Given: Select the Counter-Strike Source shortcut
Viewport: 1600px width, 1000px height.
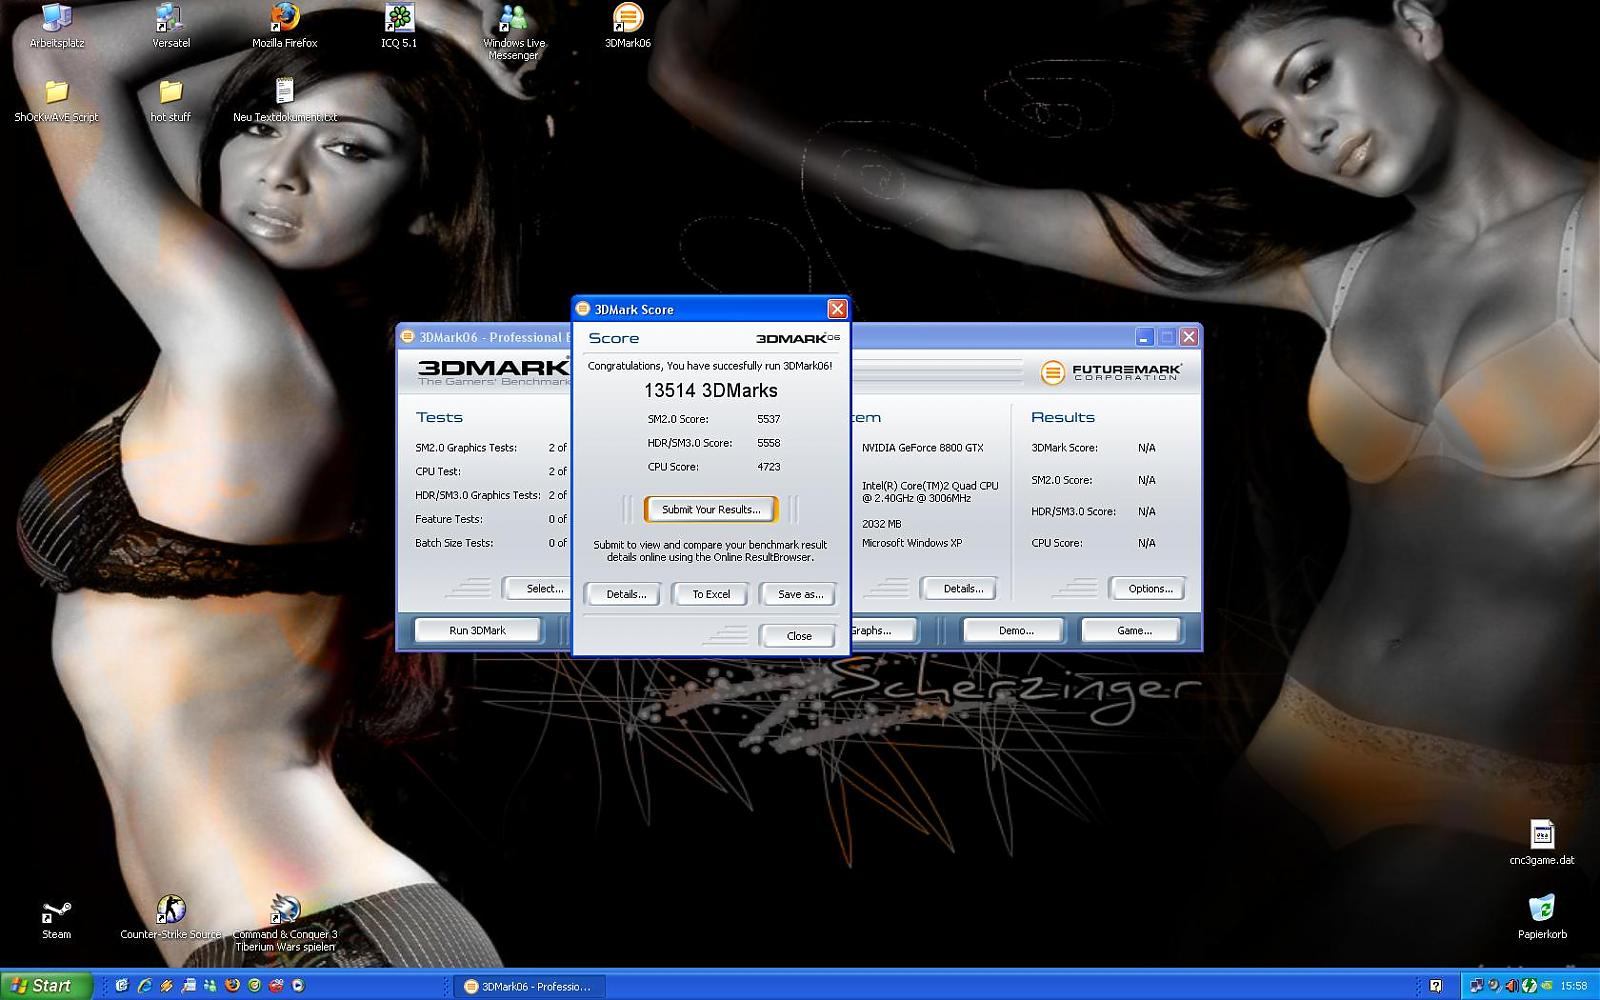Looking at the screenshot, I should tap(171, 917).
